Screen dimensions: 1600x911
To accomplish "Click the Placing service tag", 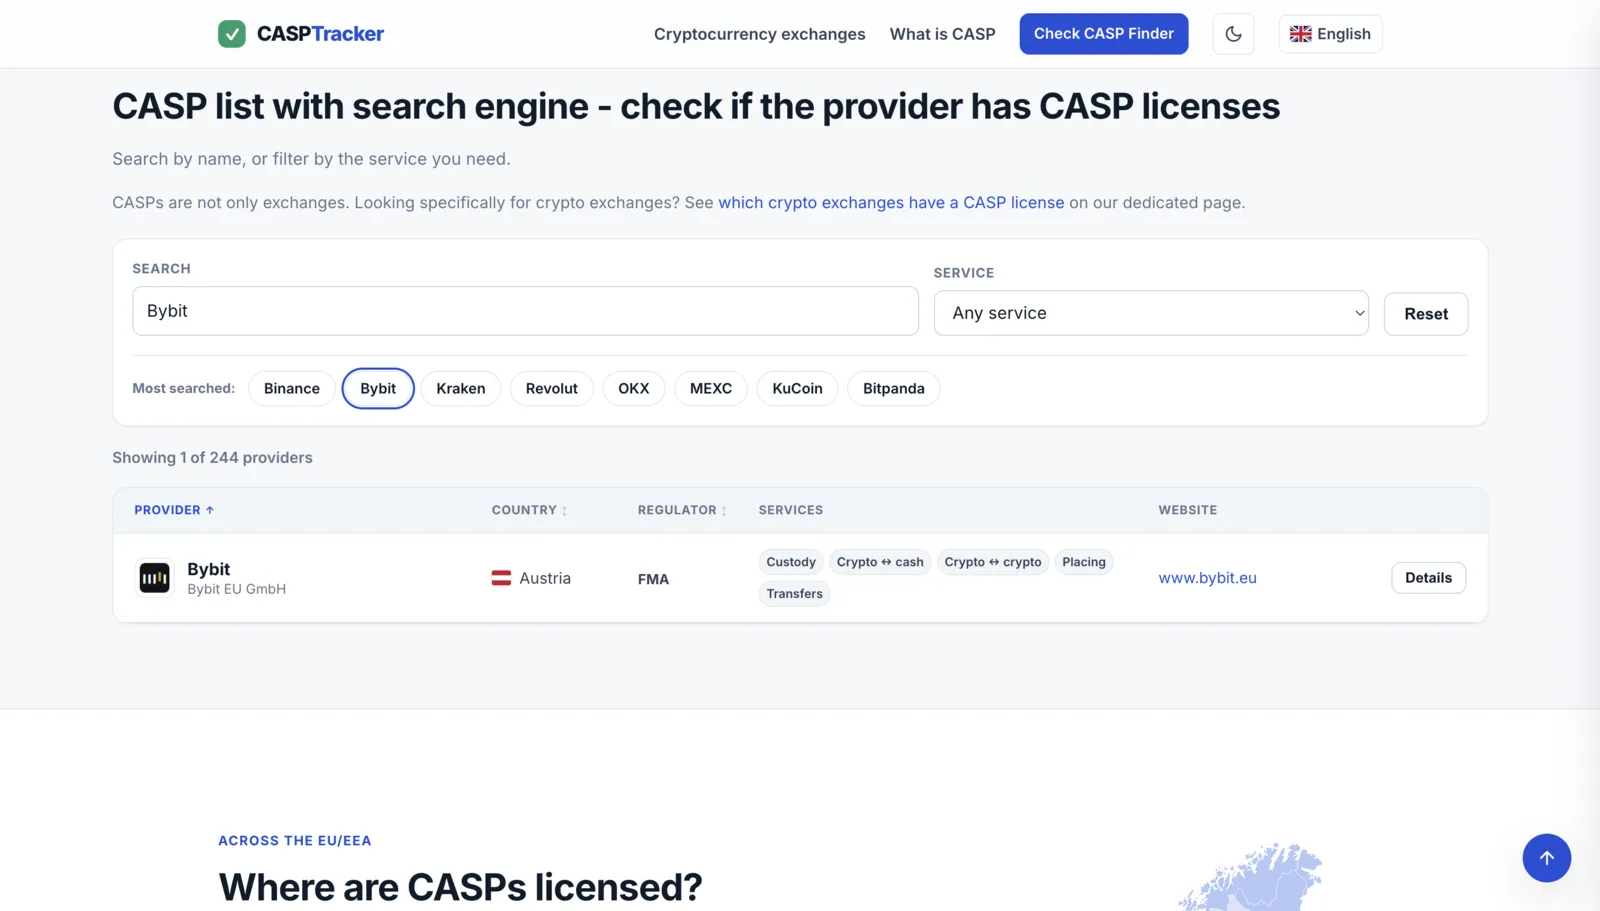I will pyautogui.click(x=1084, y=562).
